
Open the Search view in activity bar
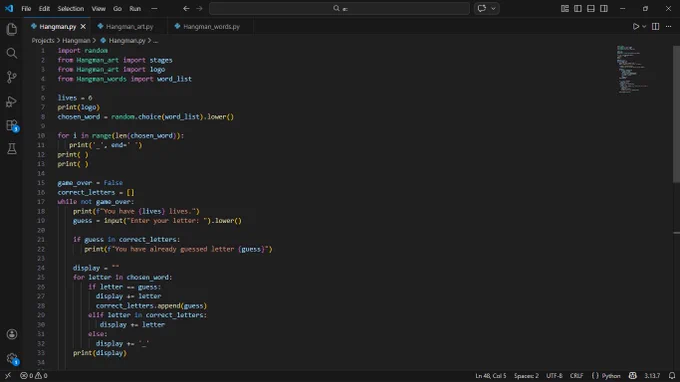12,53
